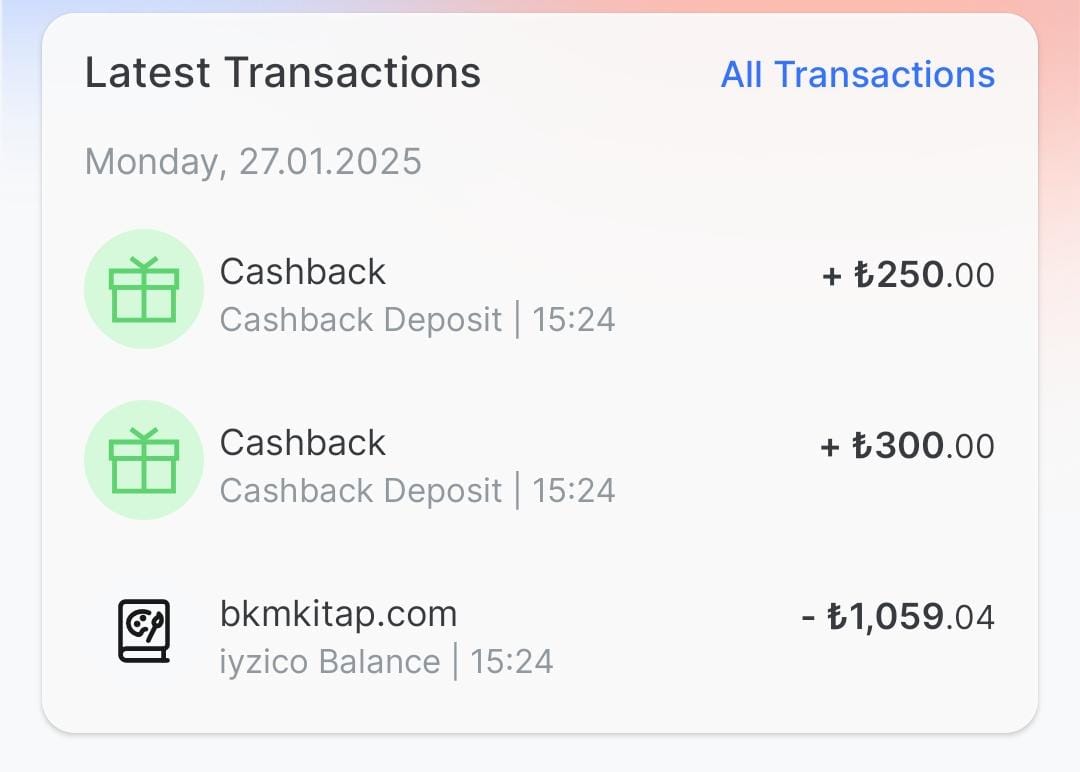Click the bkmkitap.com merchant name

338,614
